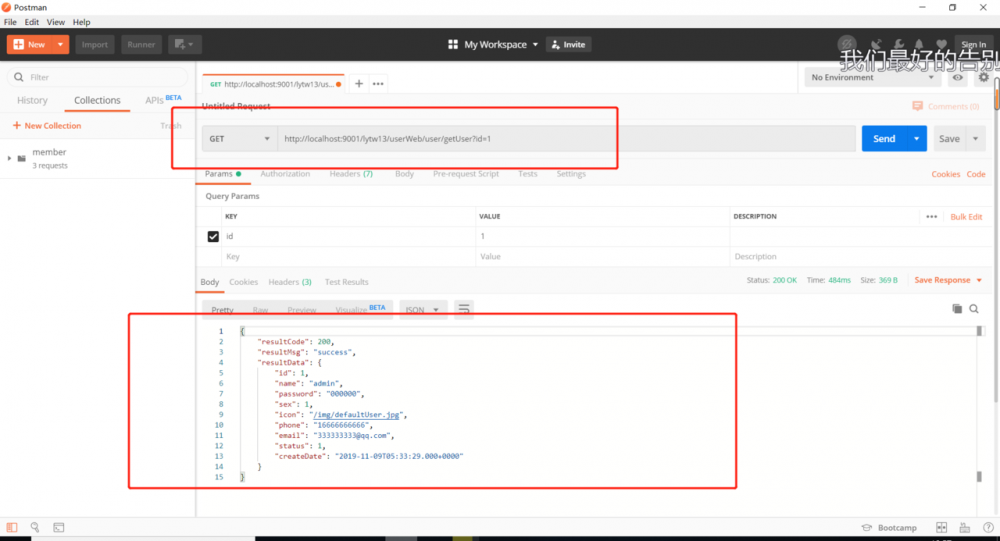Open the response Cookies tab
This screenshot has height=541, width=1000.
[x=244, y=281]
